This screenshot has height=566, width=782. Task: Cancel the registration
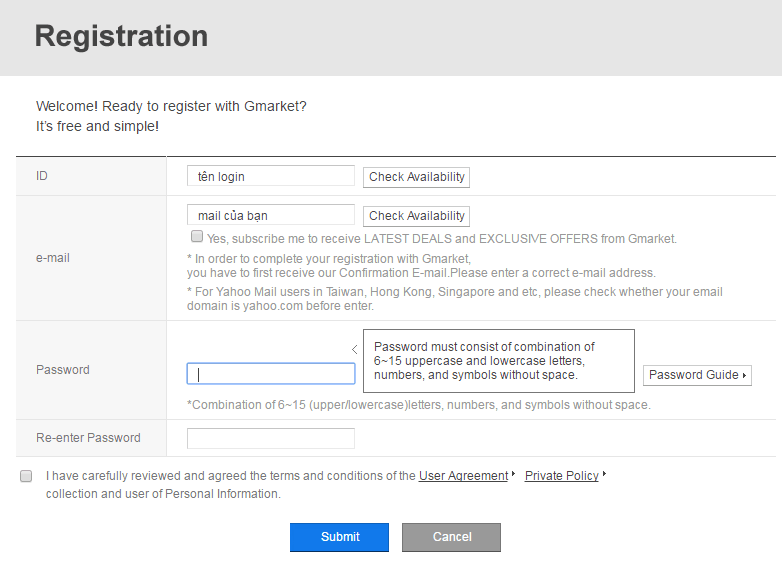[451, 537]
